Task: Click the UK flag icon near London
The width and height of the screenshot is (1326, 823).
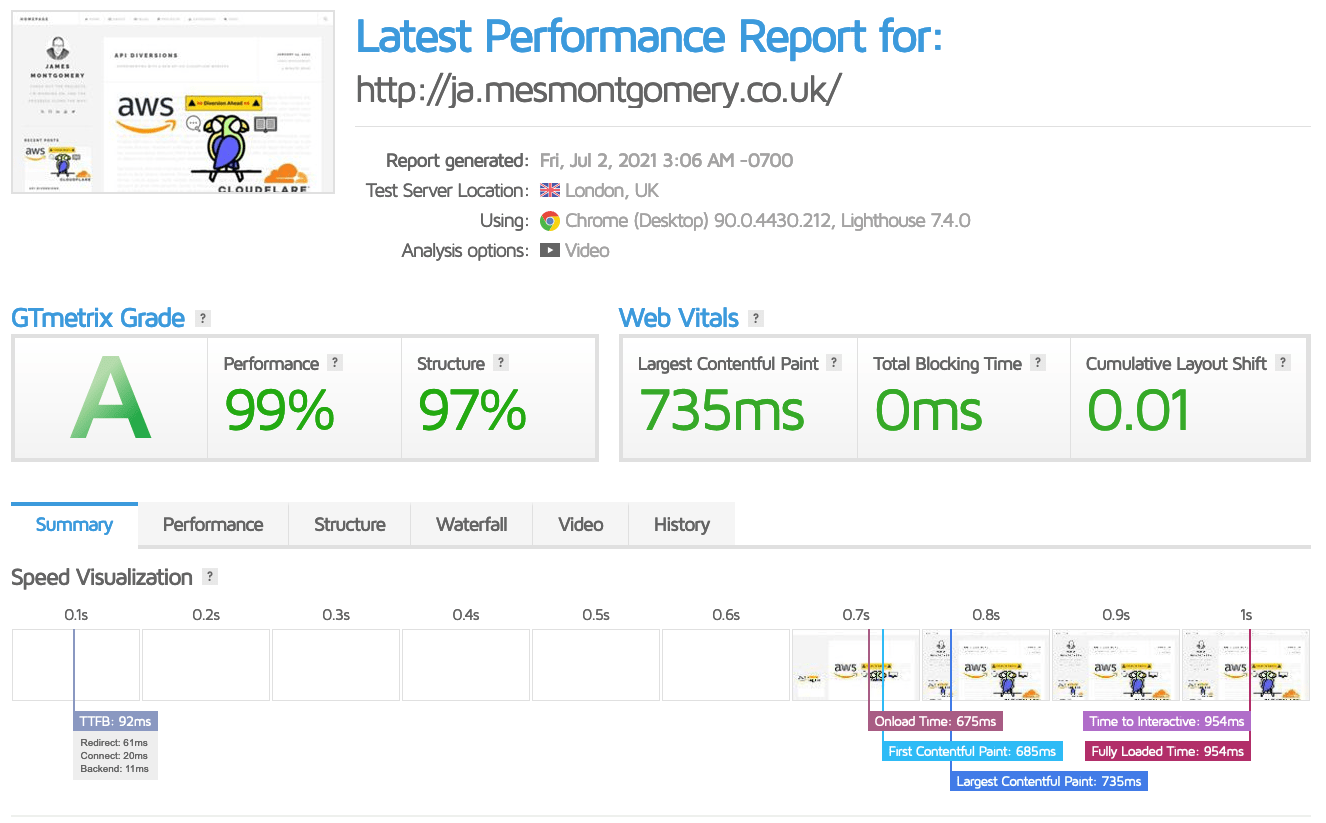Action: click(x=548, y=189)
